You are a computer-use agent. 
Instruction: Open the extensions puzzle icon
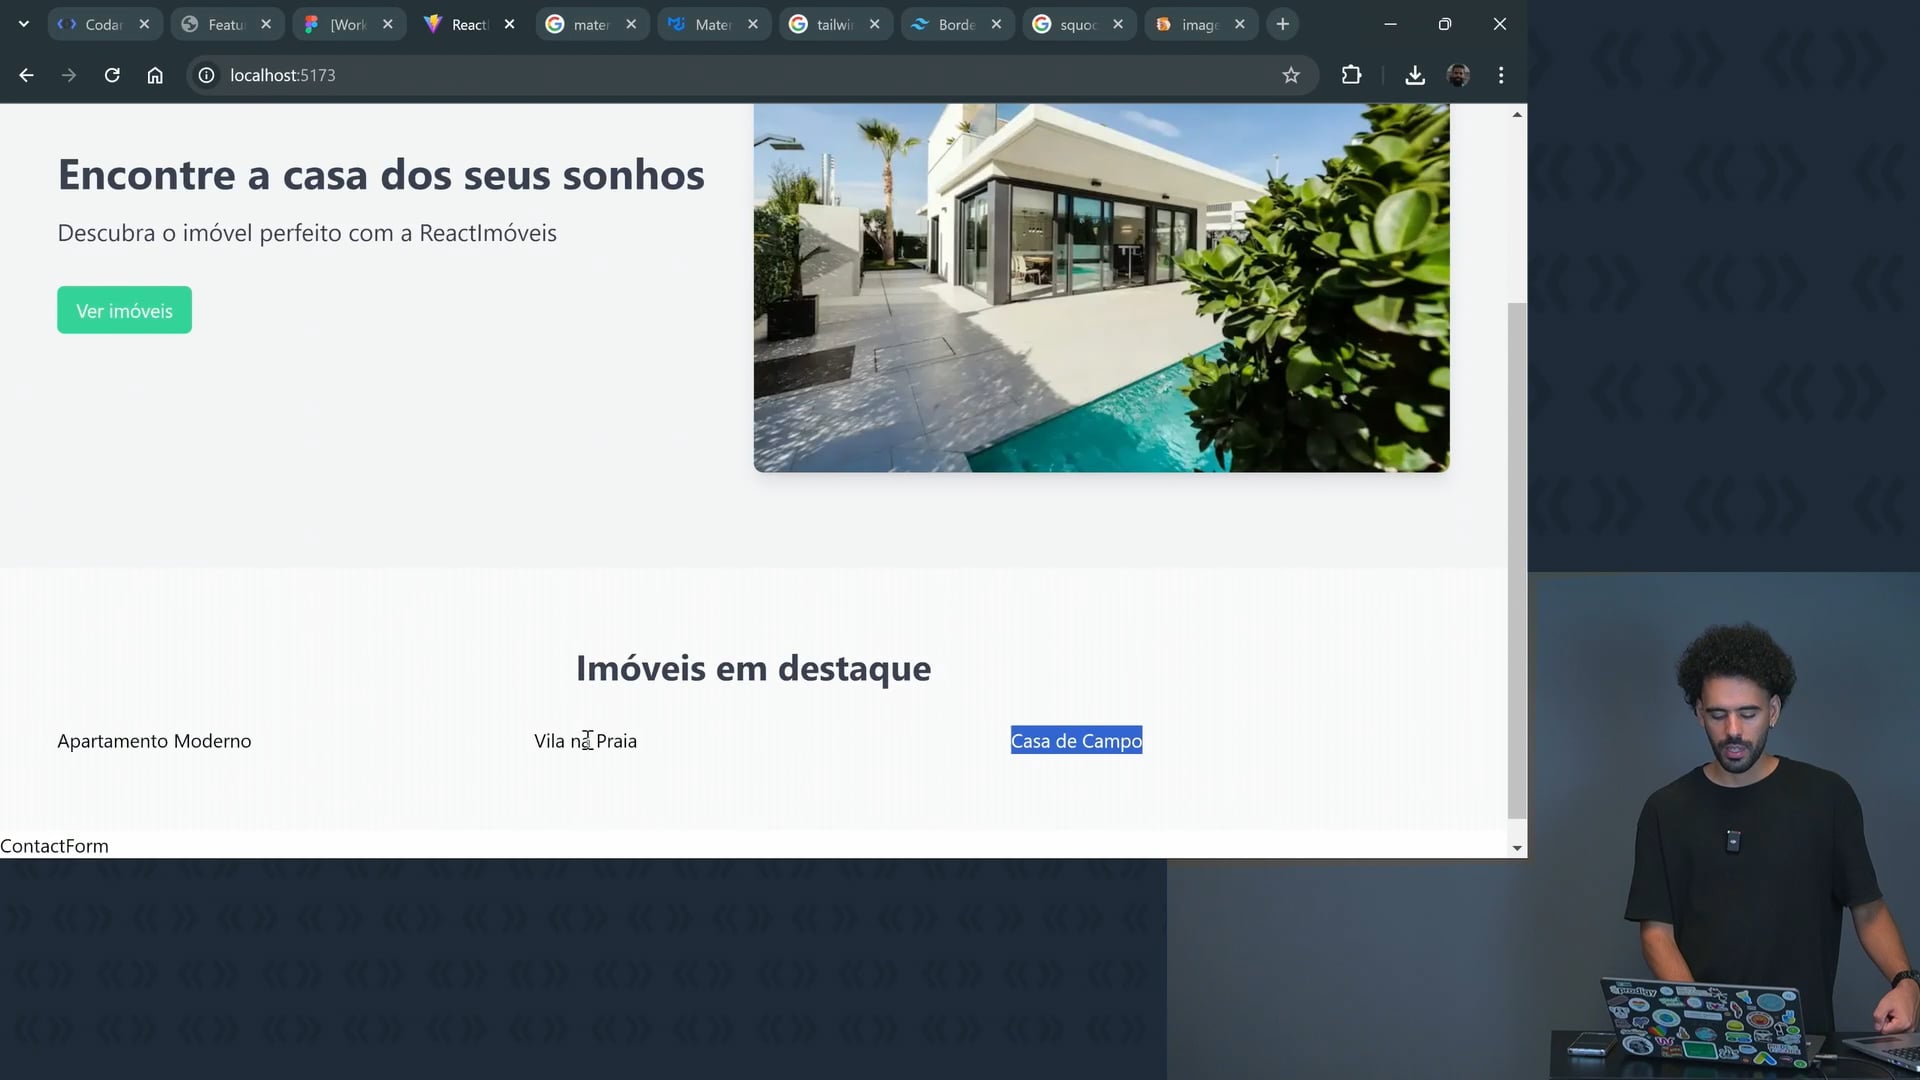click(1351, 75)
